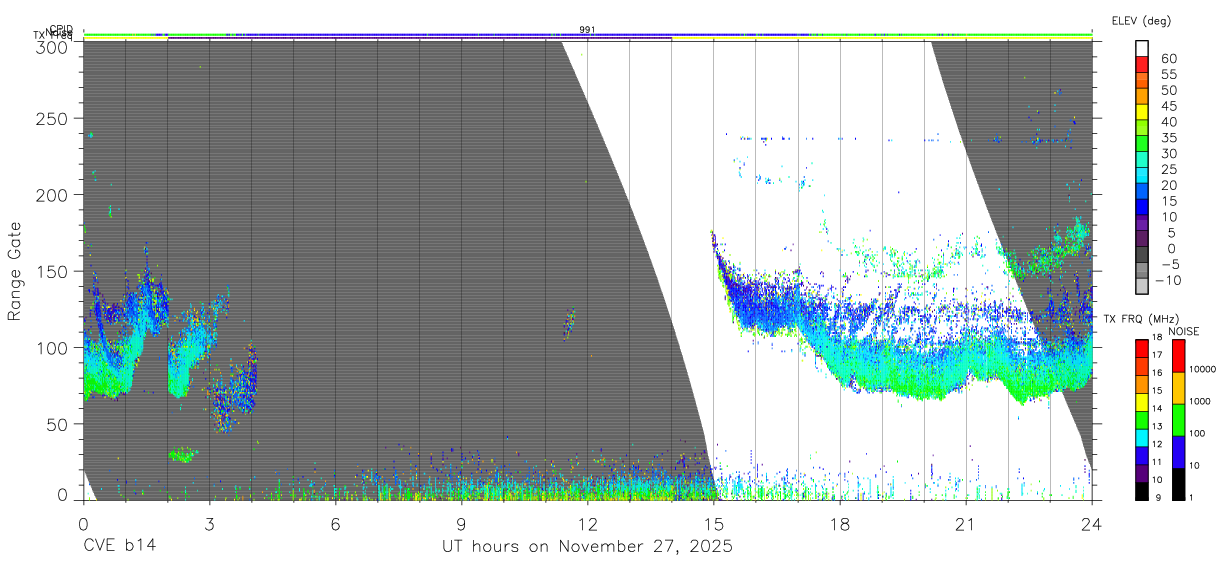1228x567 pixels.
Task: Click the cyan segment of the TX FRQ color bar
Action: (1142, 438)
